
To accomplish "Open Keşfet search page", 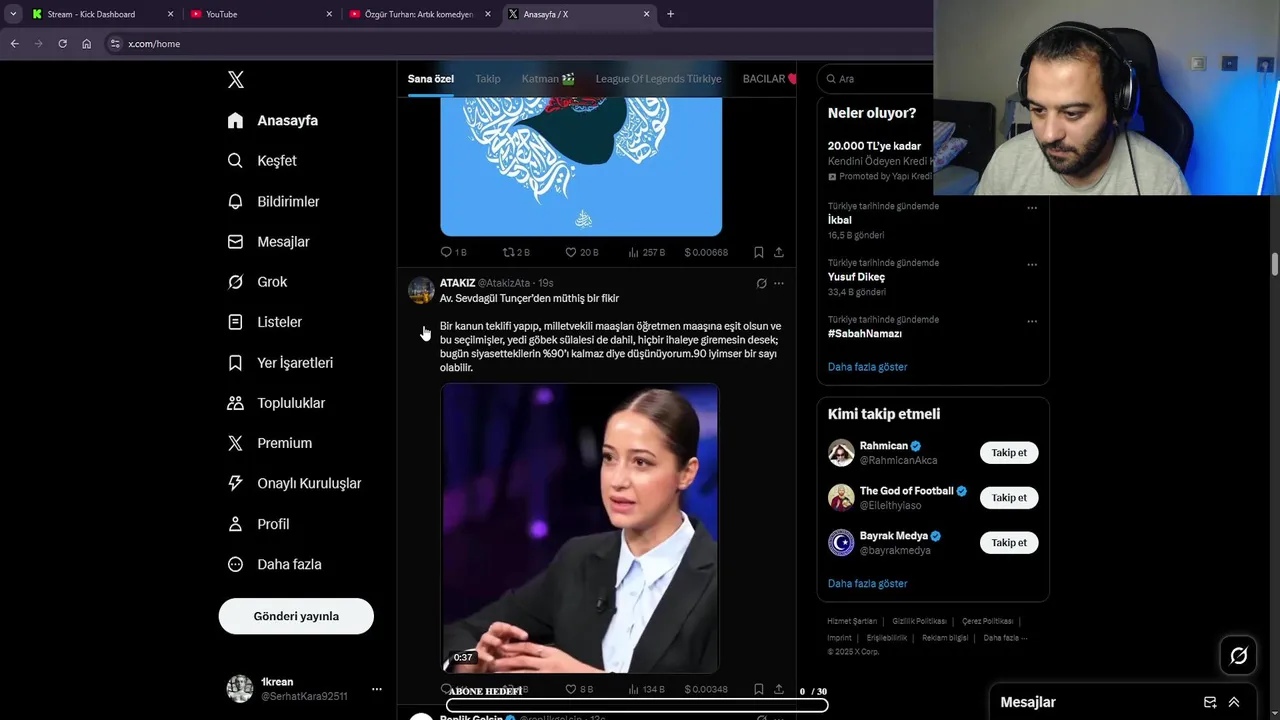I will pyautogui.click(x=262, y=161).
